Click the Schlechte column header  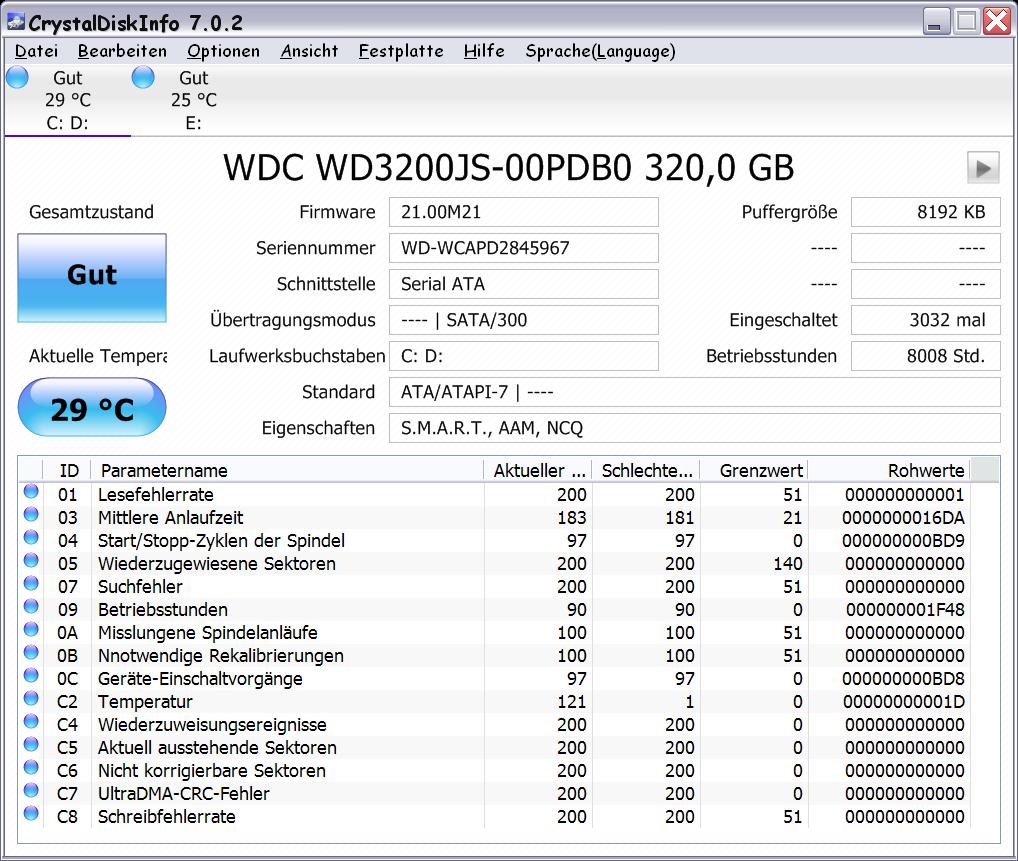pos(646,470)
